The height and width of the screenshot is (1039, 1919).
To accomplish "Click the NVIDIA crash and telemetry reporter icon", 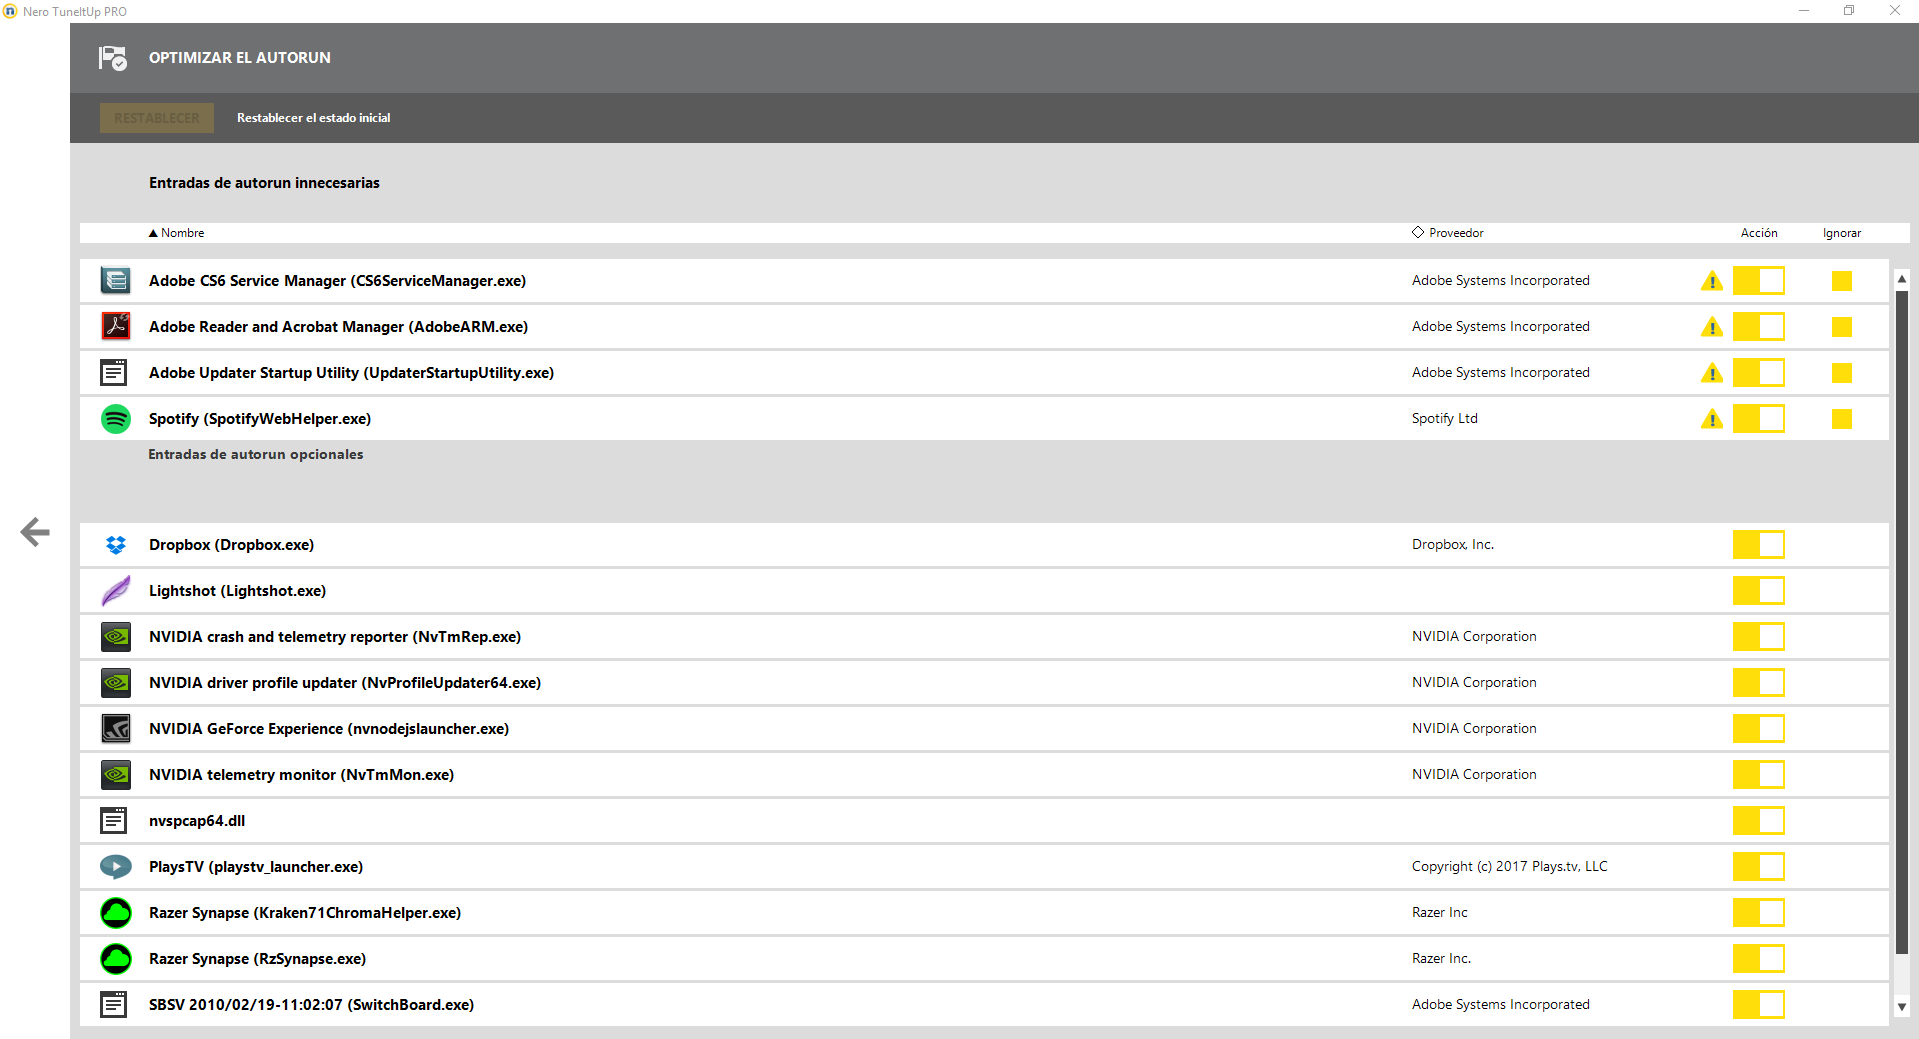I will click(x=116, y=637).
